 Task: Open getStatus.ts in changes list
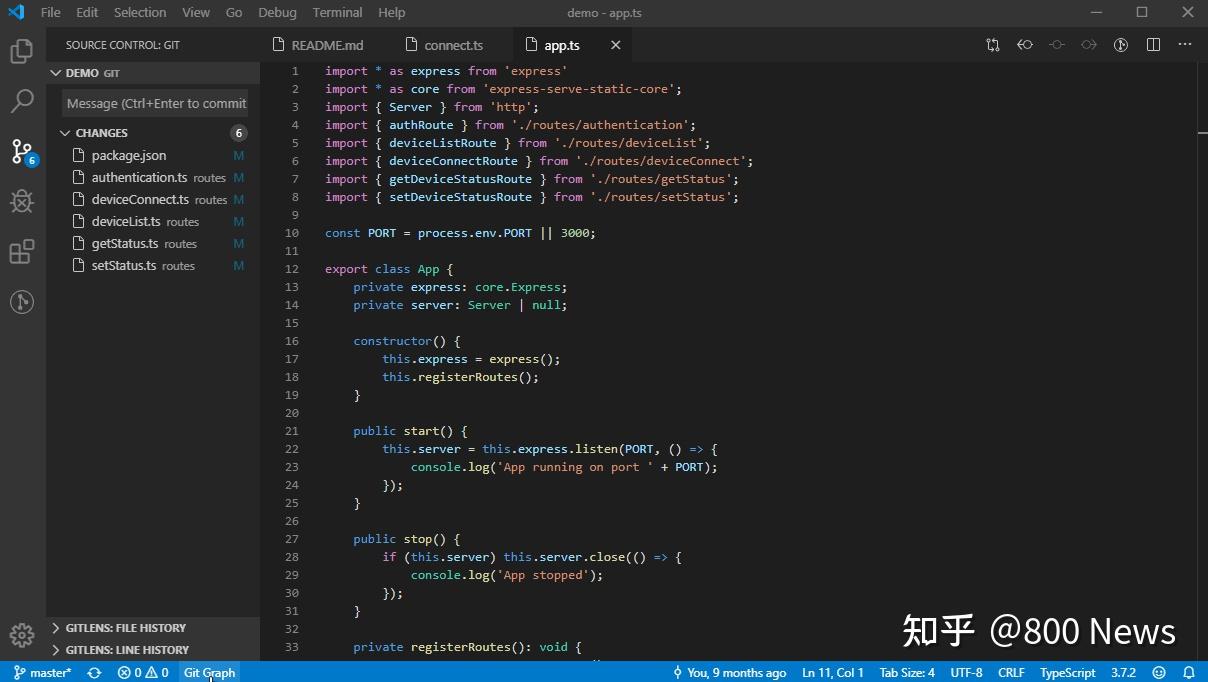[x=153, y=244]
